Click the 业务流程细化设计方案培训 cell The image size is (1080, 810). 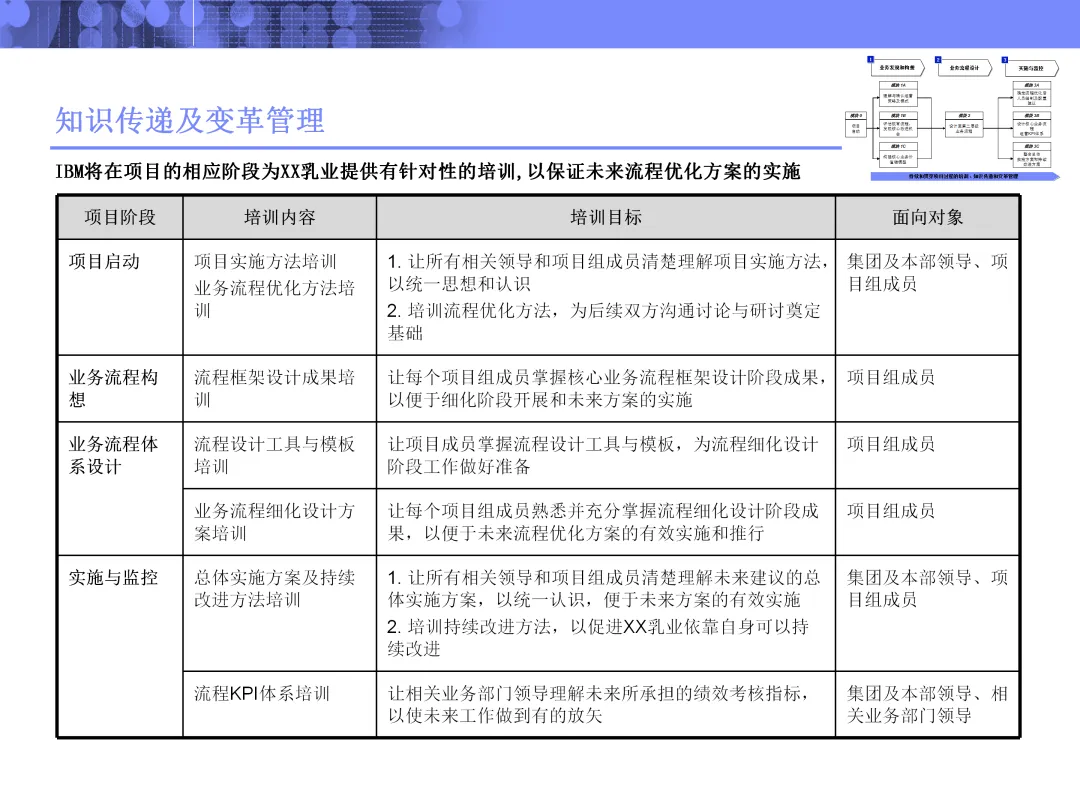(x=280, y=522)
